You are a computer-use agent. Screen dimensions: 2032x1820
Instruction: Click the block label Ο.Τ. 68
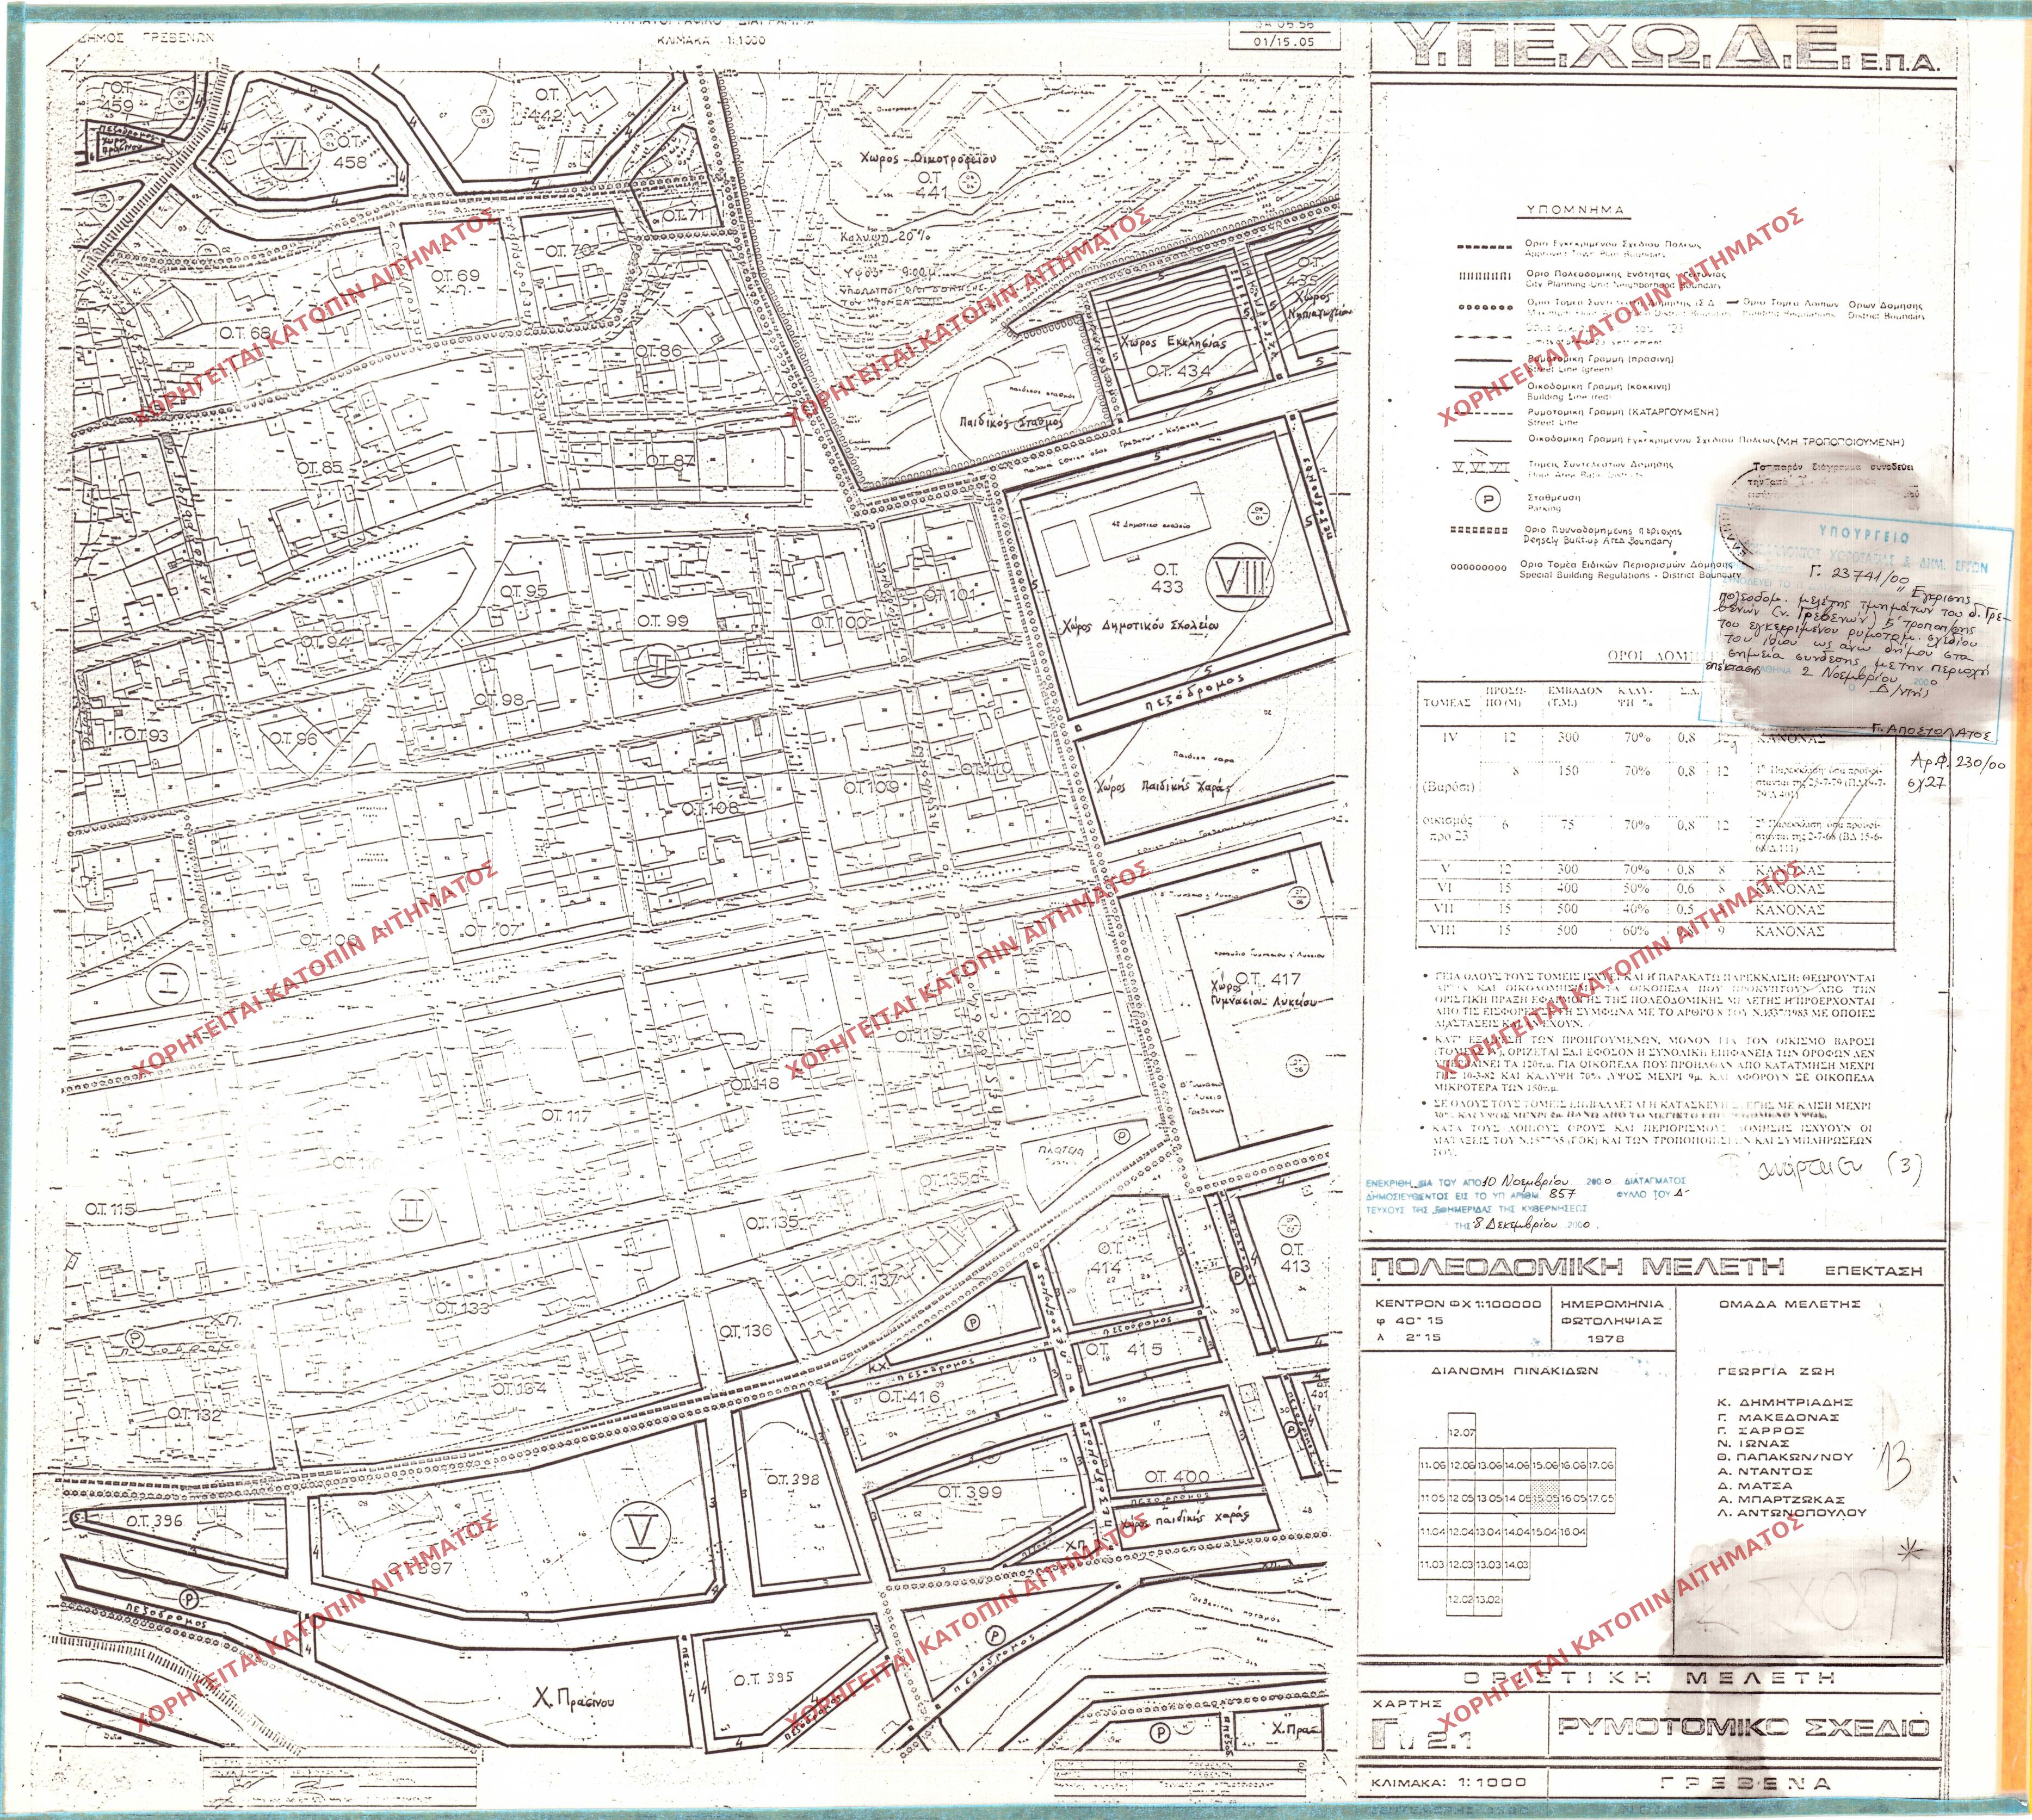[246, 332]
